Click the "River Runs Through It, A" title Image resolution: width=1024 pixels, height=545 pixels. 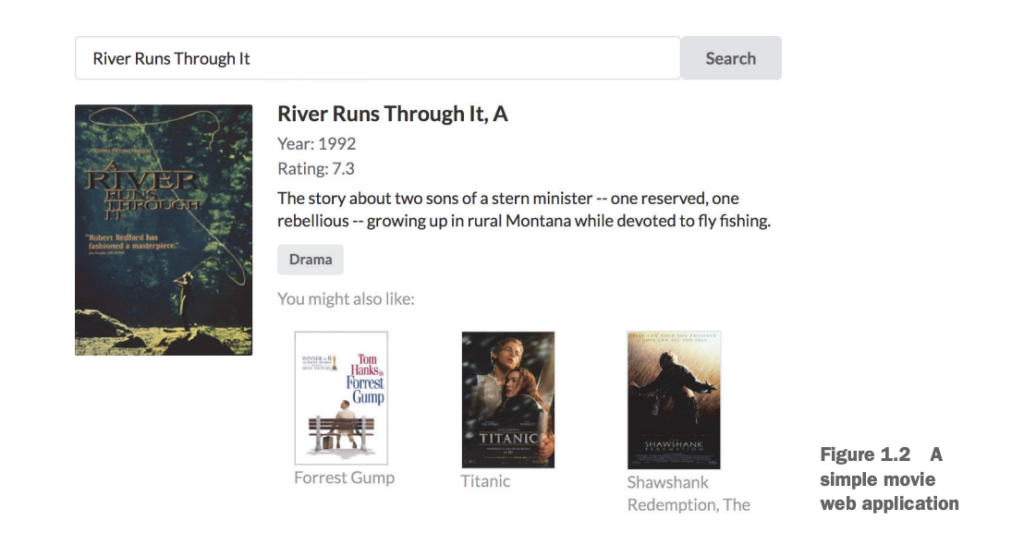(x=392, y=114)
